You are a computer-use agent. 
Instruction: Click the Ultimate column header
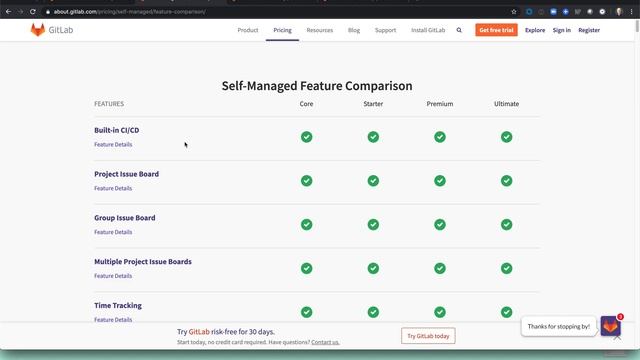(507, 104)
